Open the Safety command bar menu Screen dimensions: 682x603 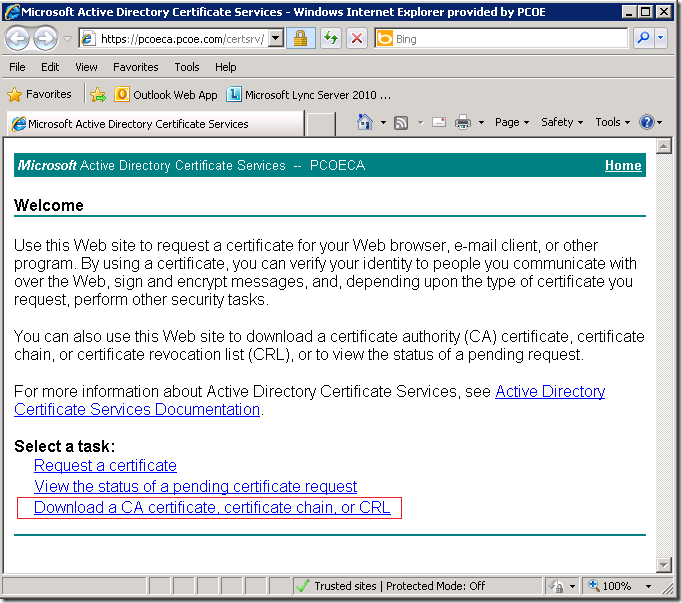[562, 122]
